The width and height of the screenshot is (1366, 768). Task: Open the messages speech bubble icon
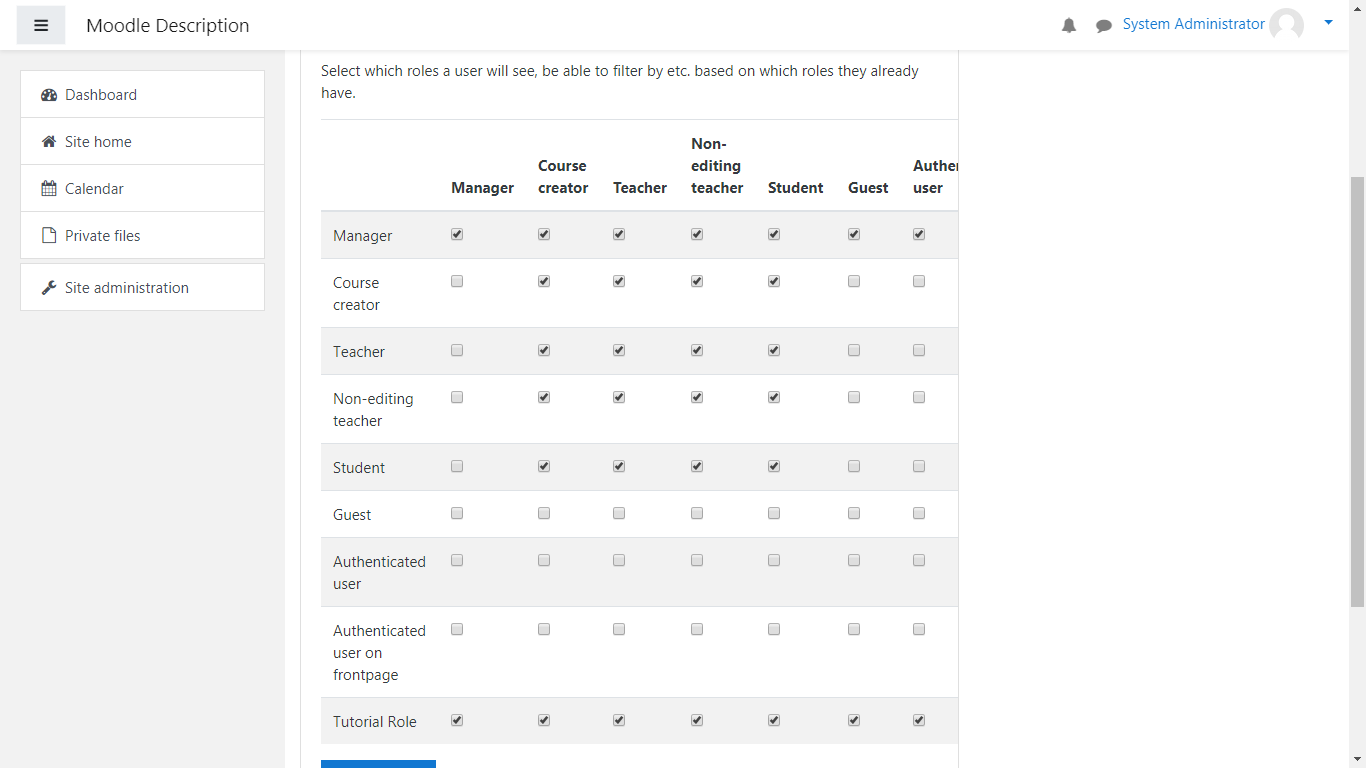(1104, 26)
